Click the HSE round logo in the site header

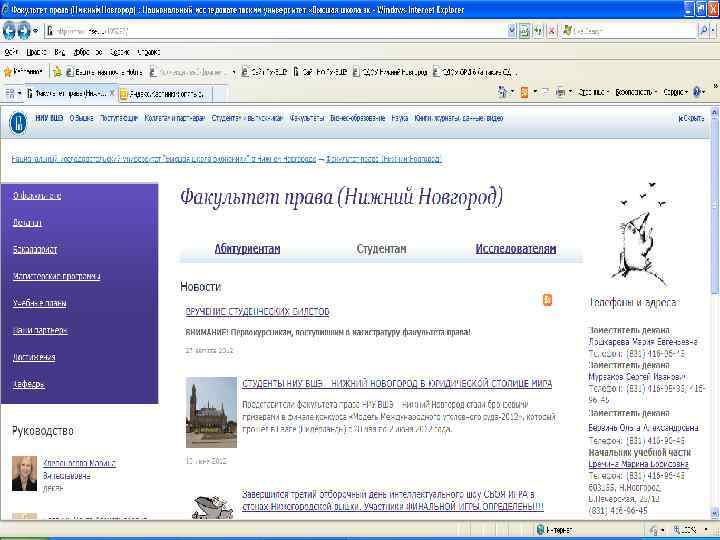tap(18, 123)
